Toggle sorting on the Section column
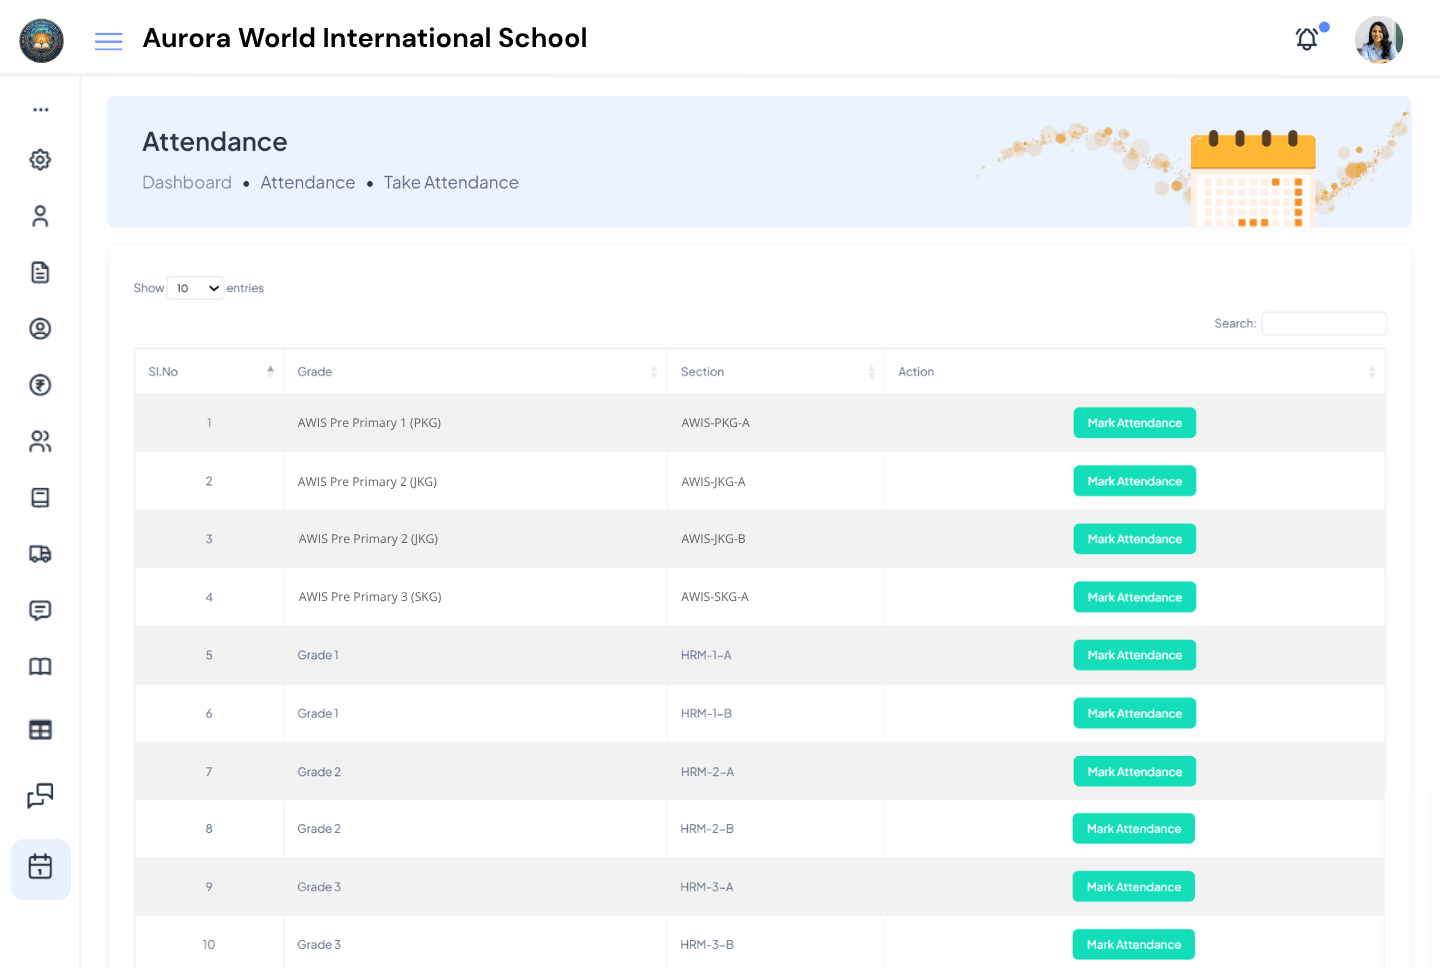The image size is (1440, 968). [869, 371]
